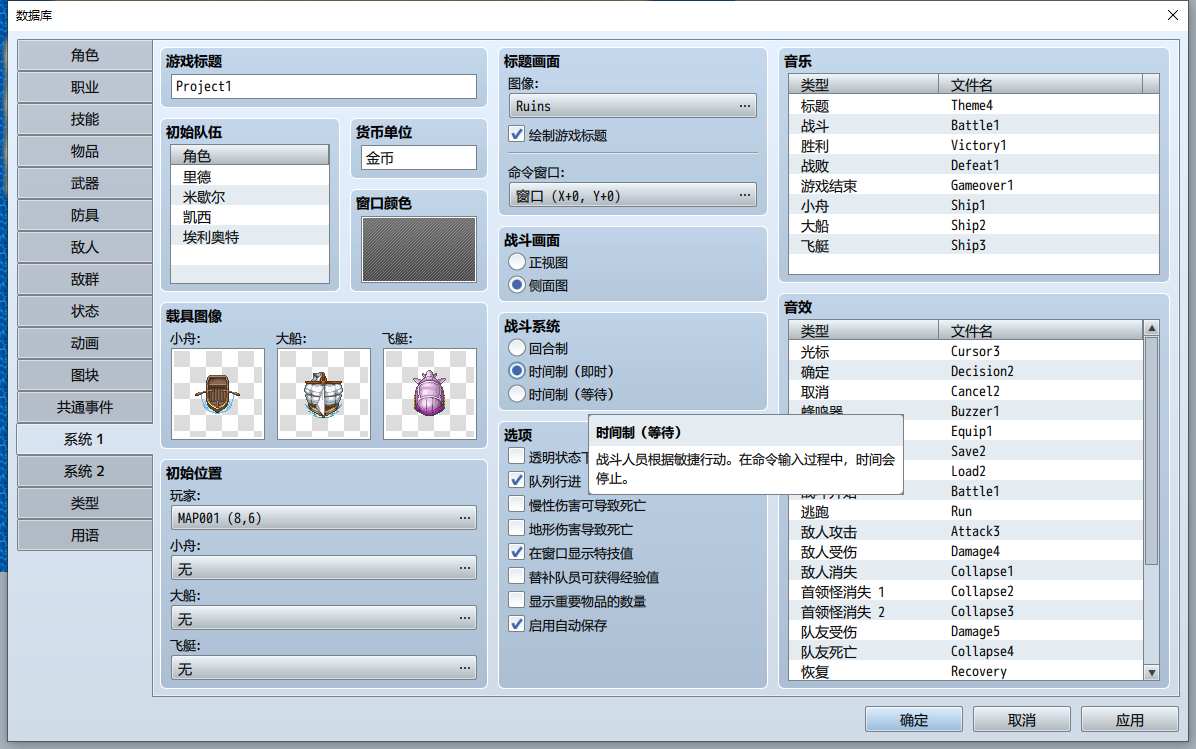Select the 回合制 battle system

point(517,348)
